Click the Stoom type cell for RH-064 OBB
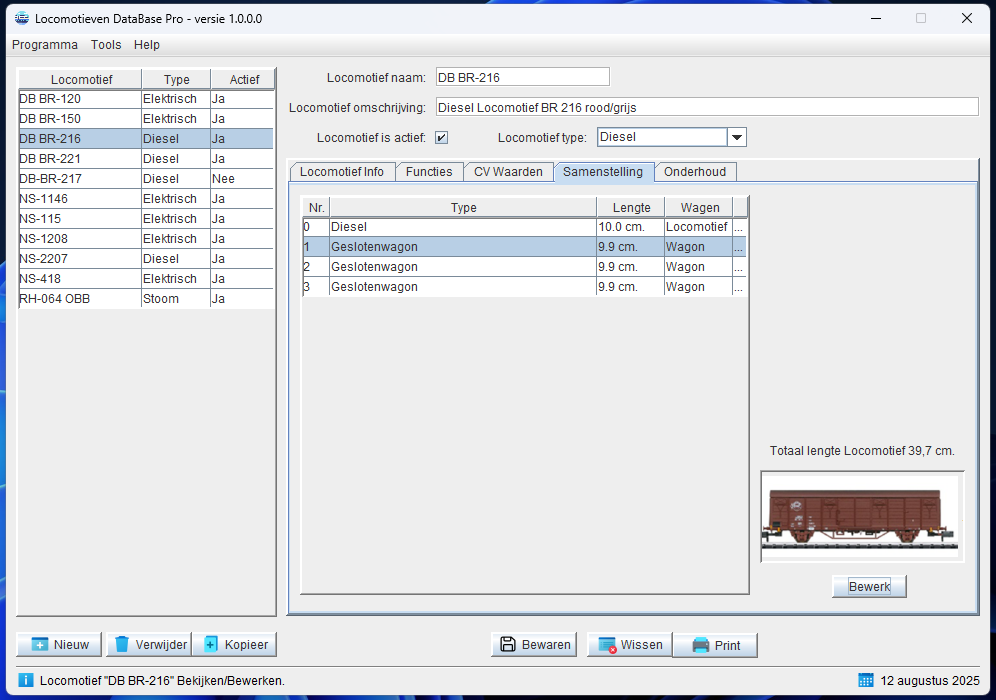This screenshot has height=700, width=996. (x=175, y=299)
